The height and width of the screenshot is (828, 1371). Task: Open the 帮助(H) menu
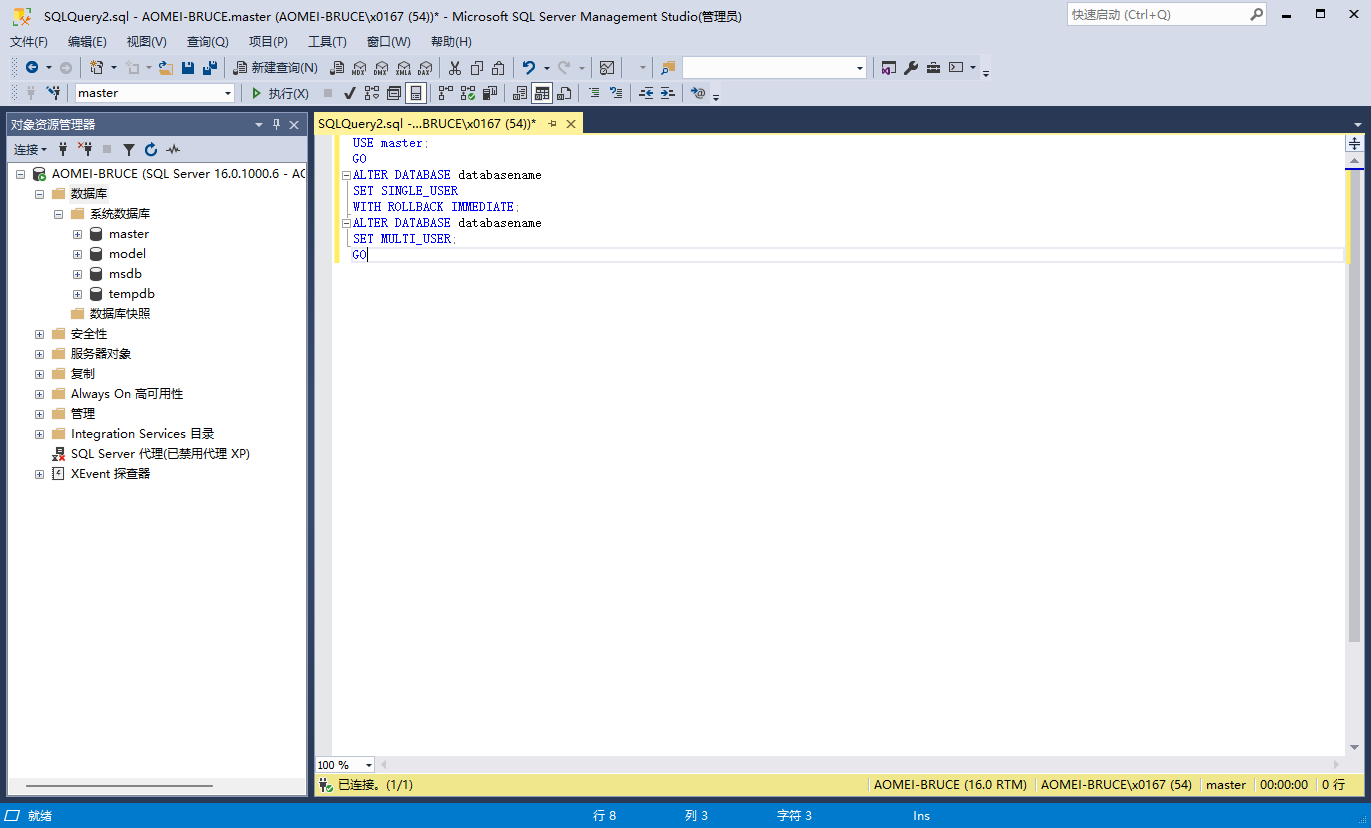(x=451, y=42)
